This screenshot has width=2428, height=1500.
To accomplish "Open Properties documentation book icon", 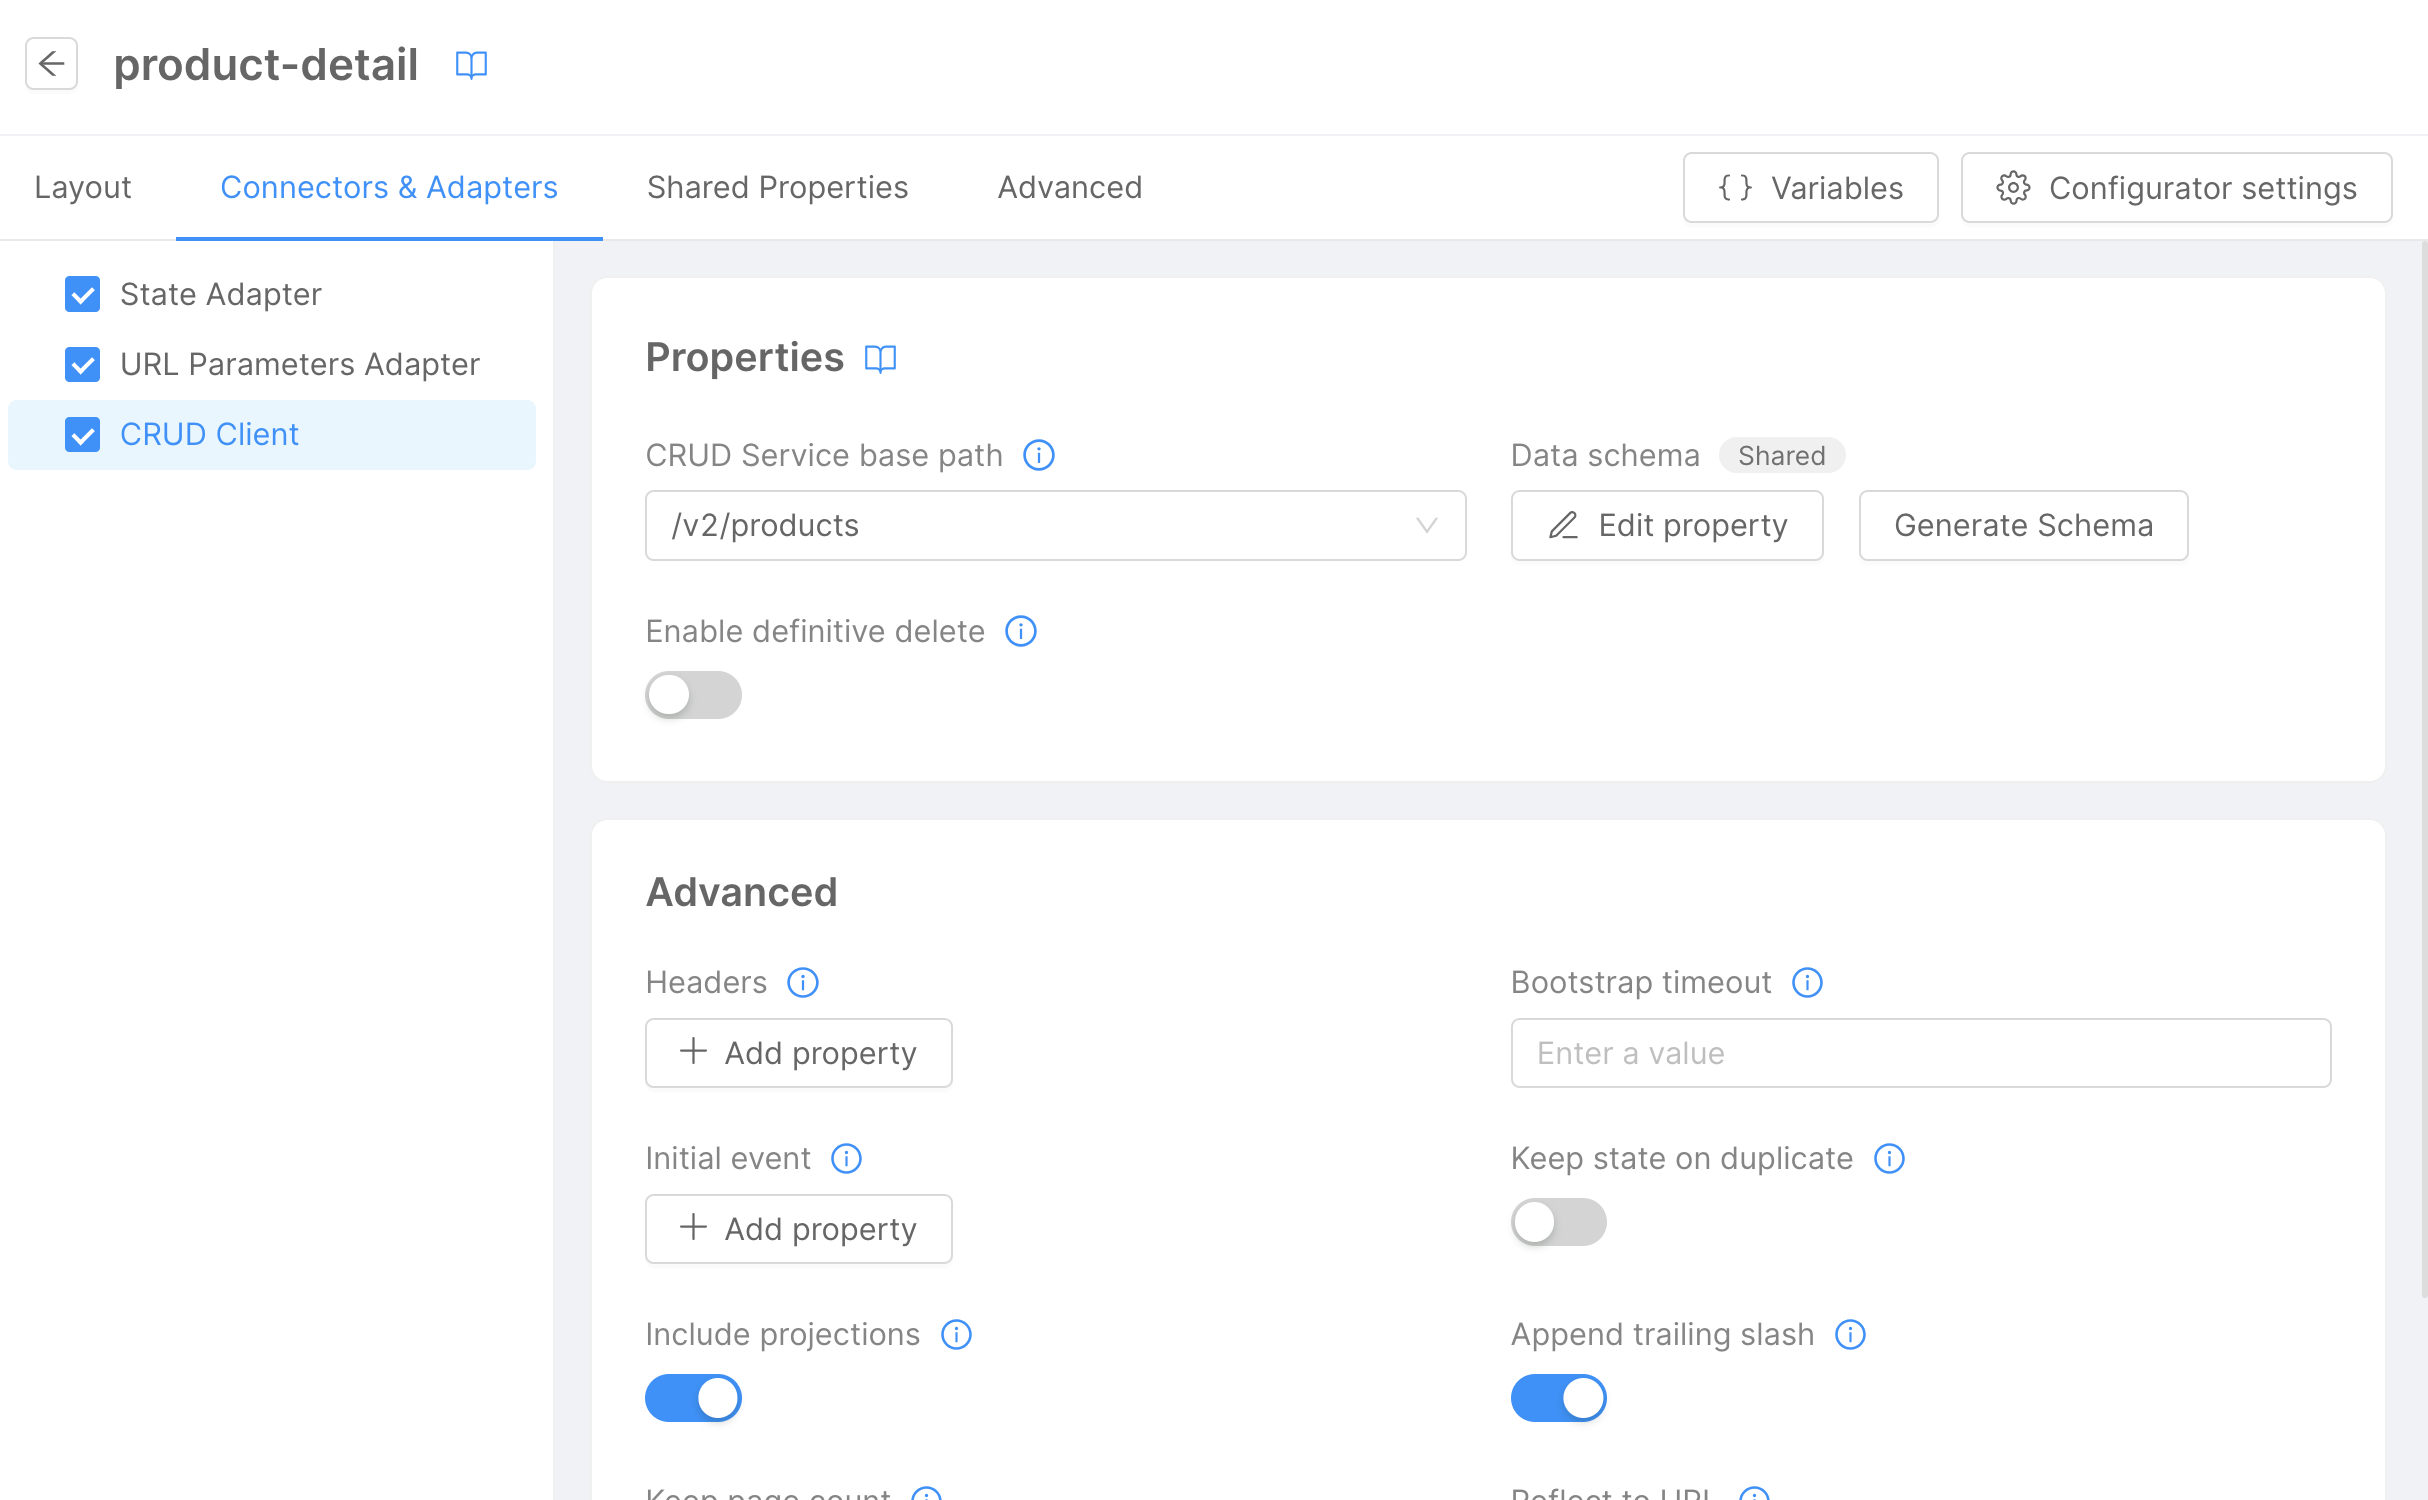I will point(880,358).
